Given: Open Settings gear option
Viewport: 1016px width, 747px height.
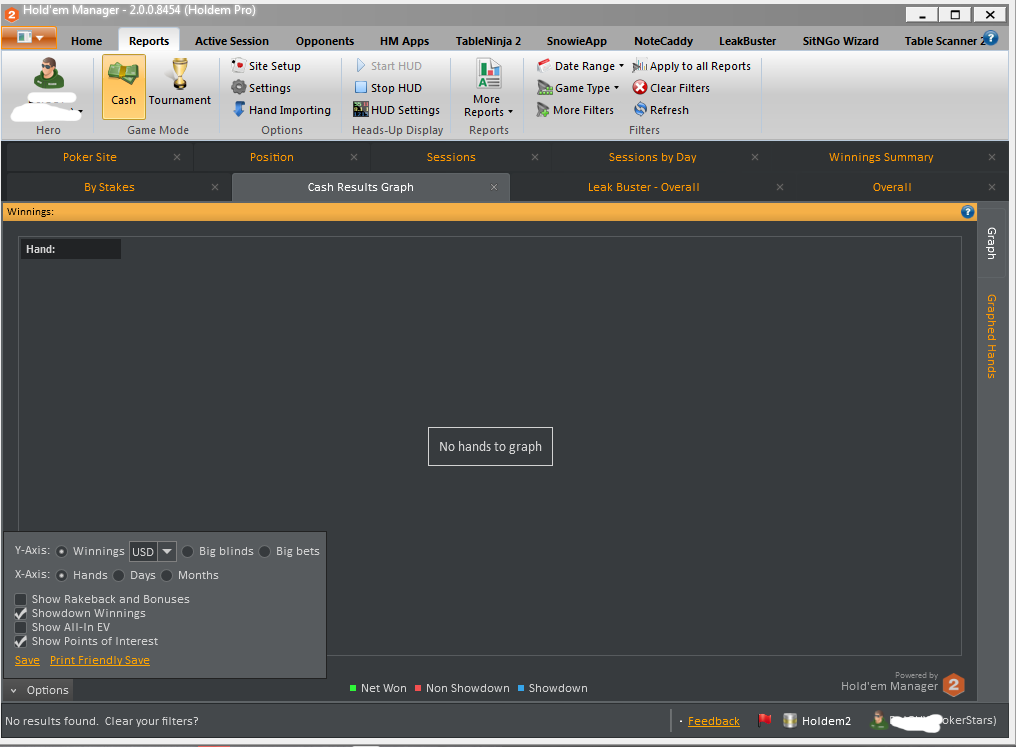Looking at the screenshot, I should tap(261, 87).
